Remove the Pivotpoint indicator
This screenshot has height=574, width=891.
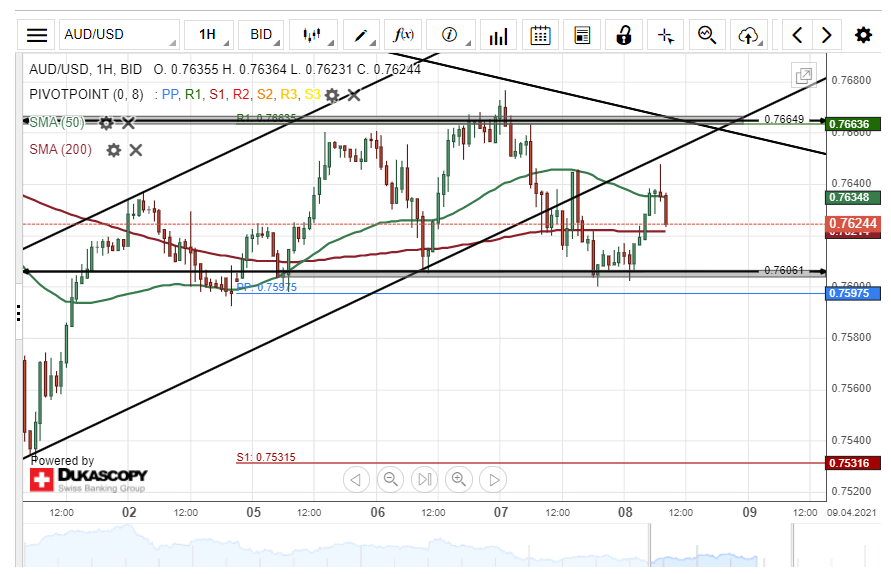click(x=353, y=95)
